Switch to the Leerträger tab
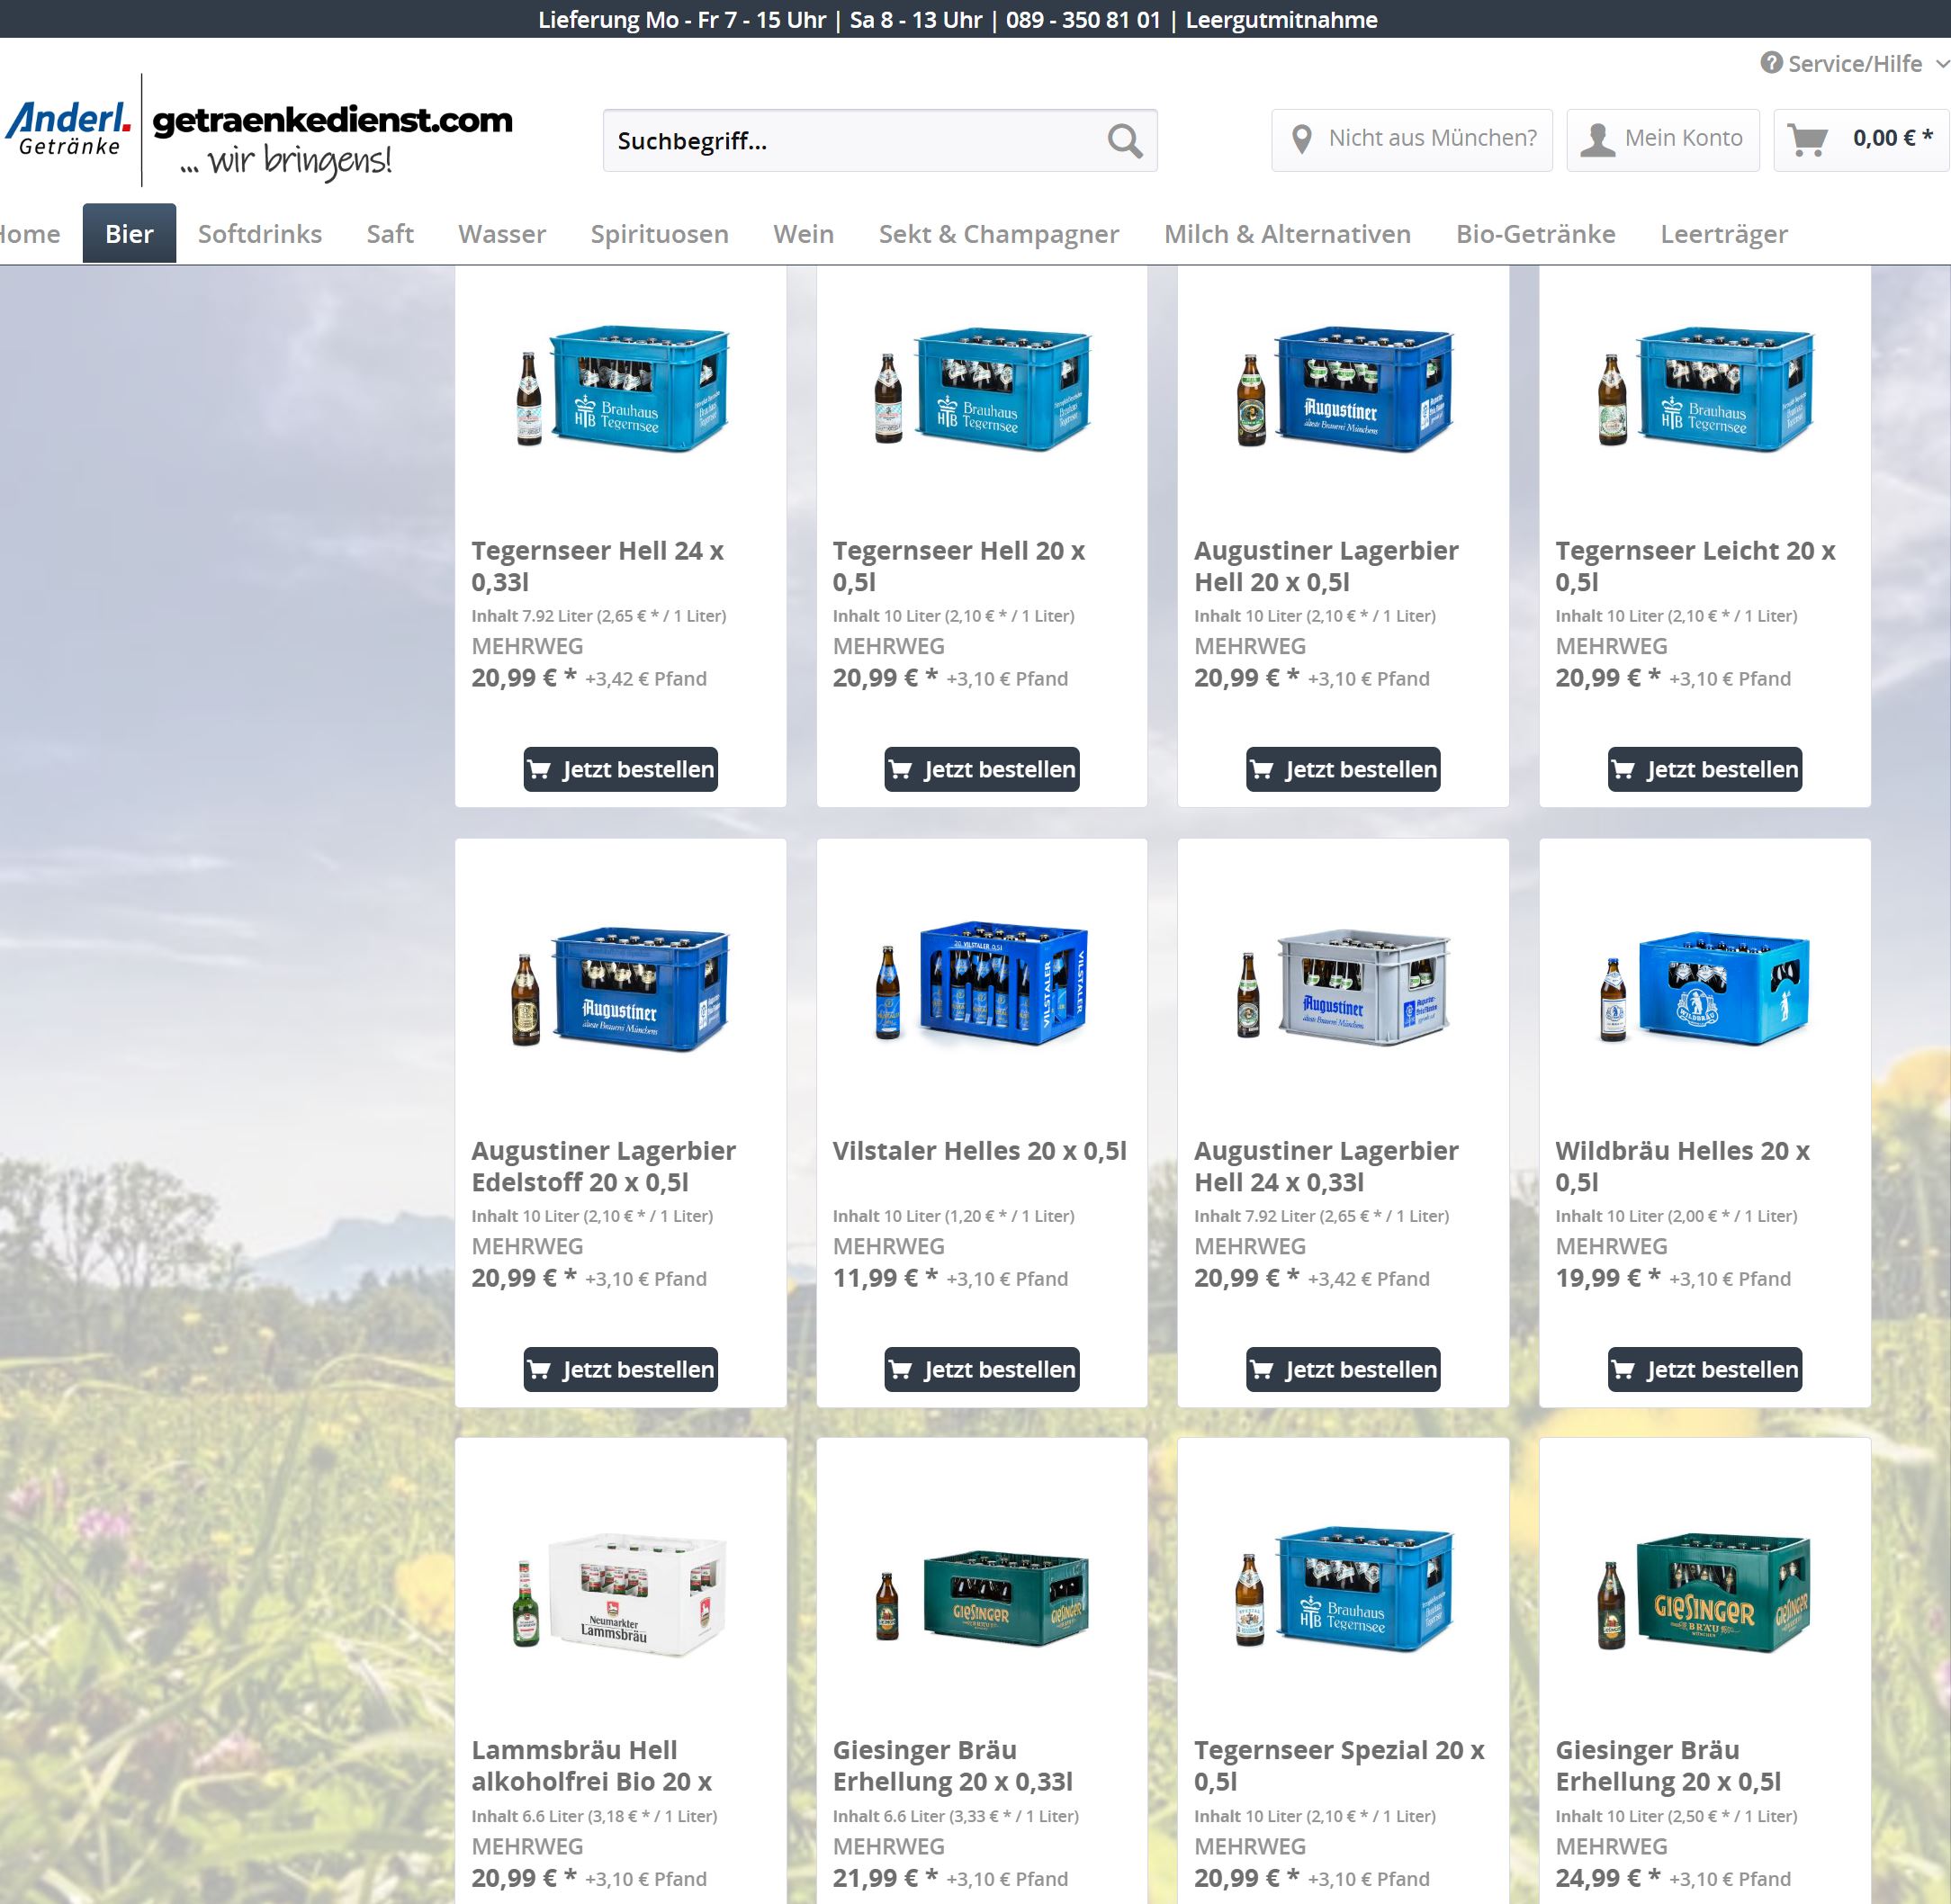1951x1904 pixels. coord(1723,233)
